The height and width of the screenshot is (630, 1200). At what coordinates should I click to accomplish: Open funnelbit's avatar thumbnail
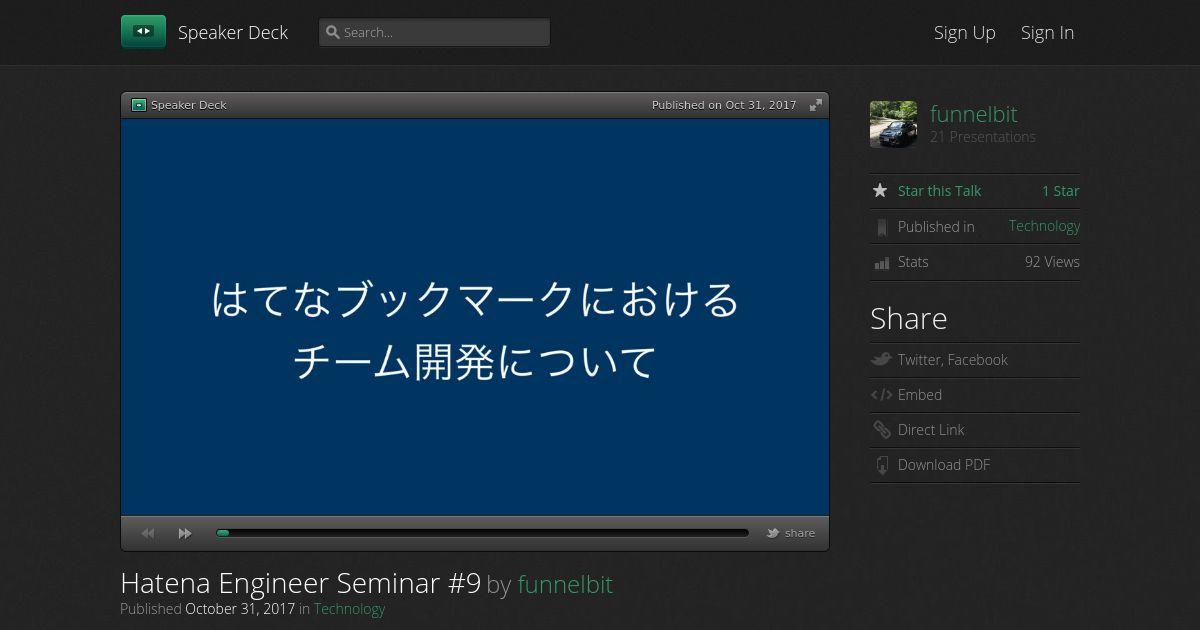[893, 124]
